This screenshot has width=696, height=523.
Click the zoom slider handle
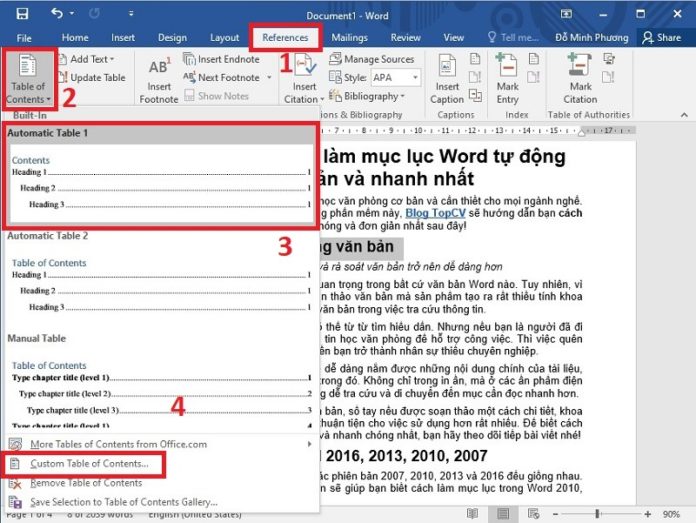click(597, 514)
